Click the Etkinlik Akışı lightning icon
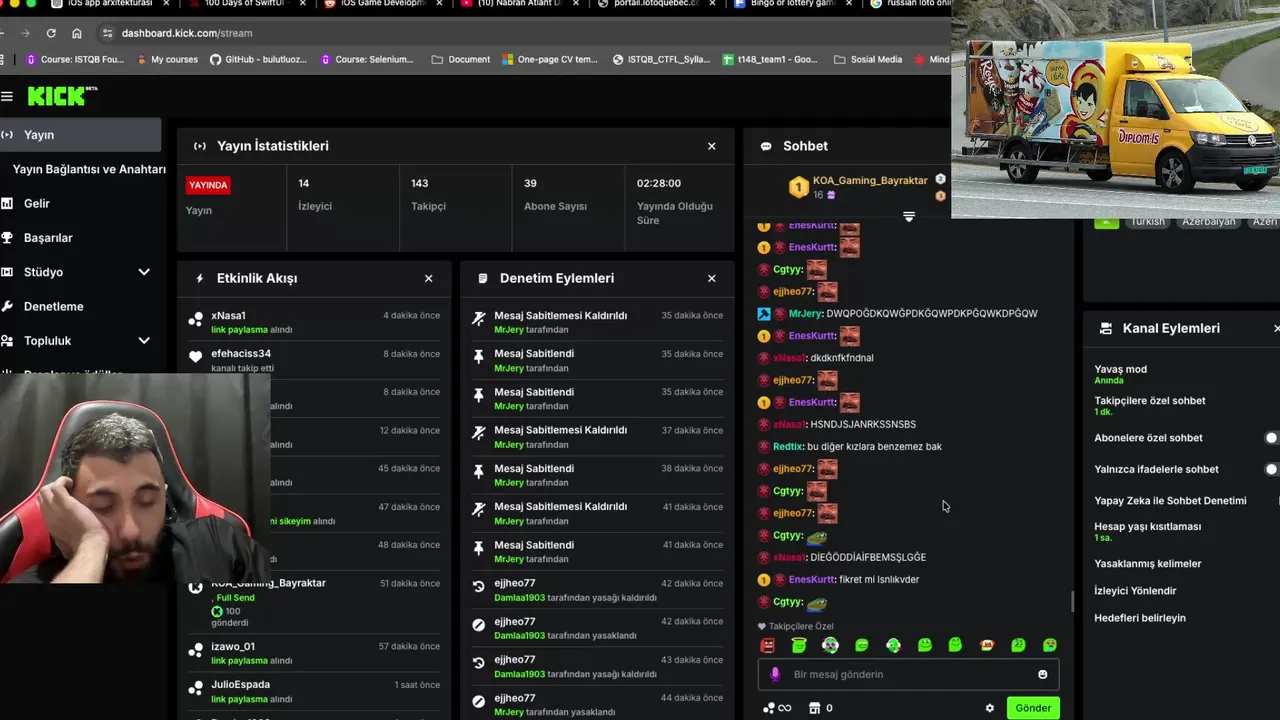The width and height of the screenshot is (1280, 720). pos(200,278)
